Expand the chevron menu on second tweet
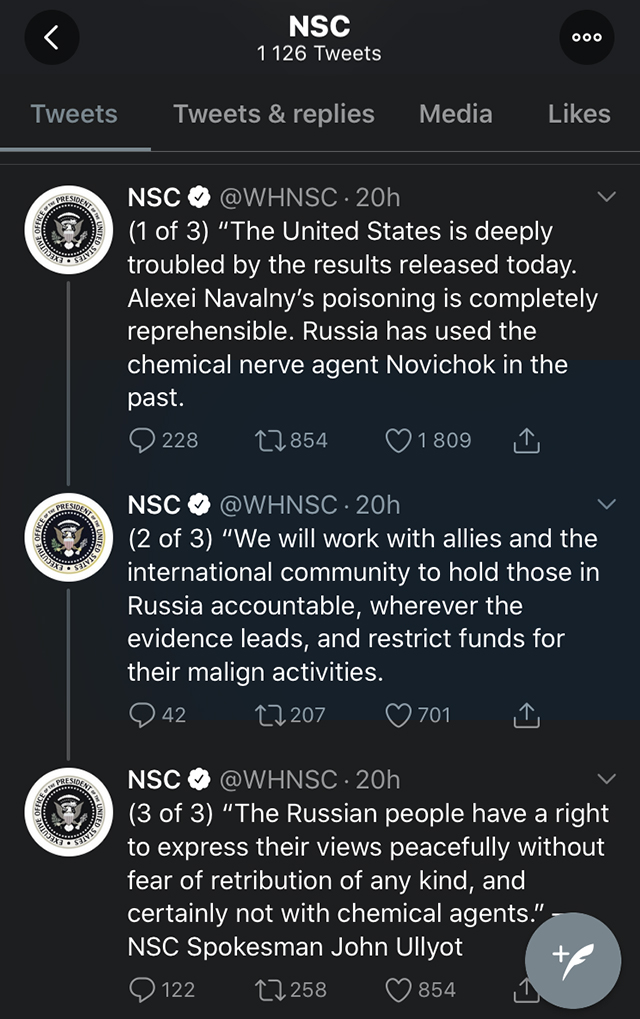 tap(606, 504)
